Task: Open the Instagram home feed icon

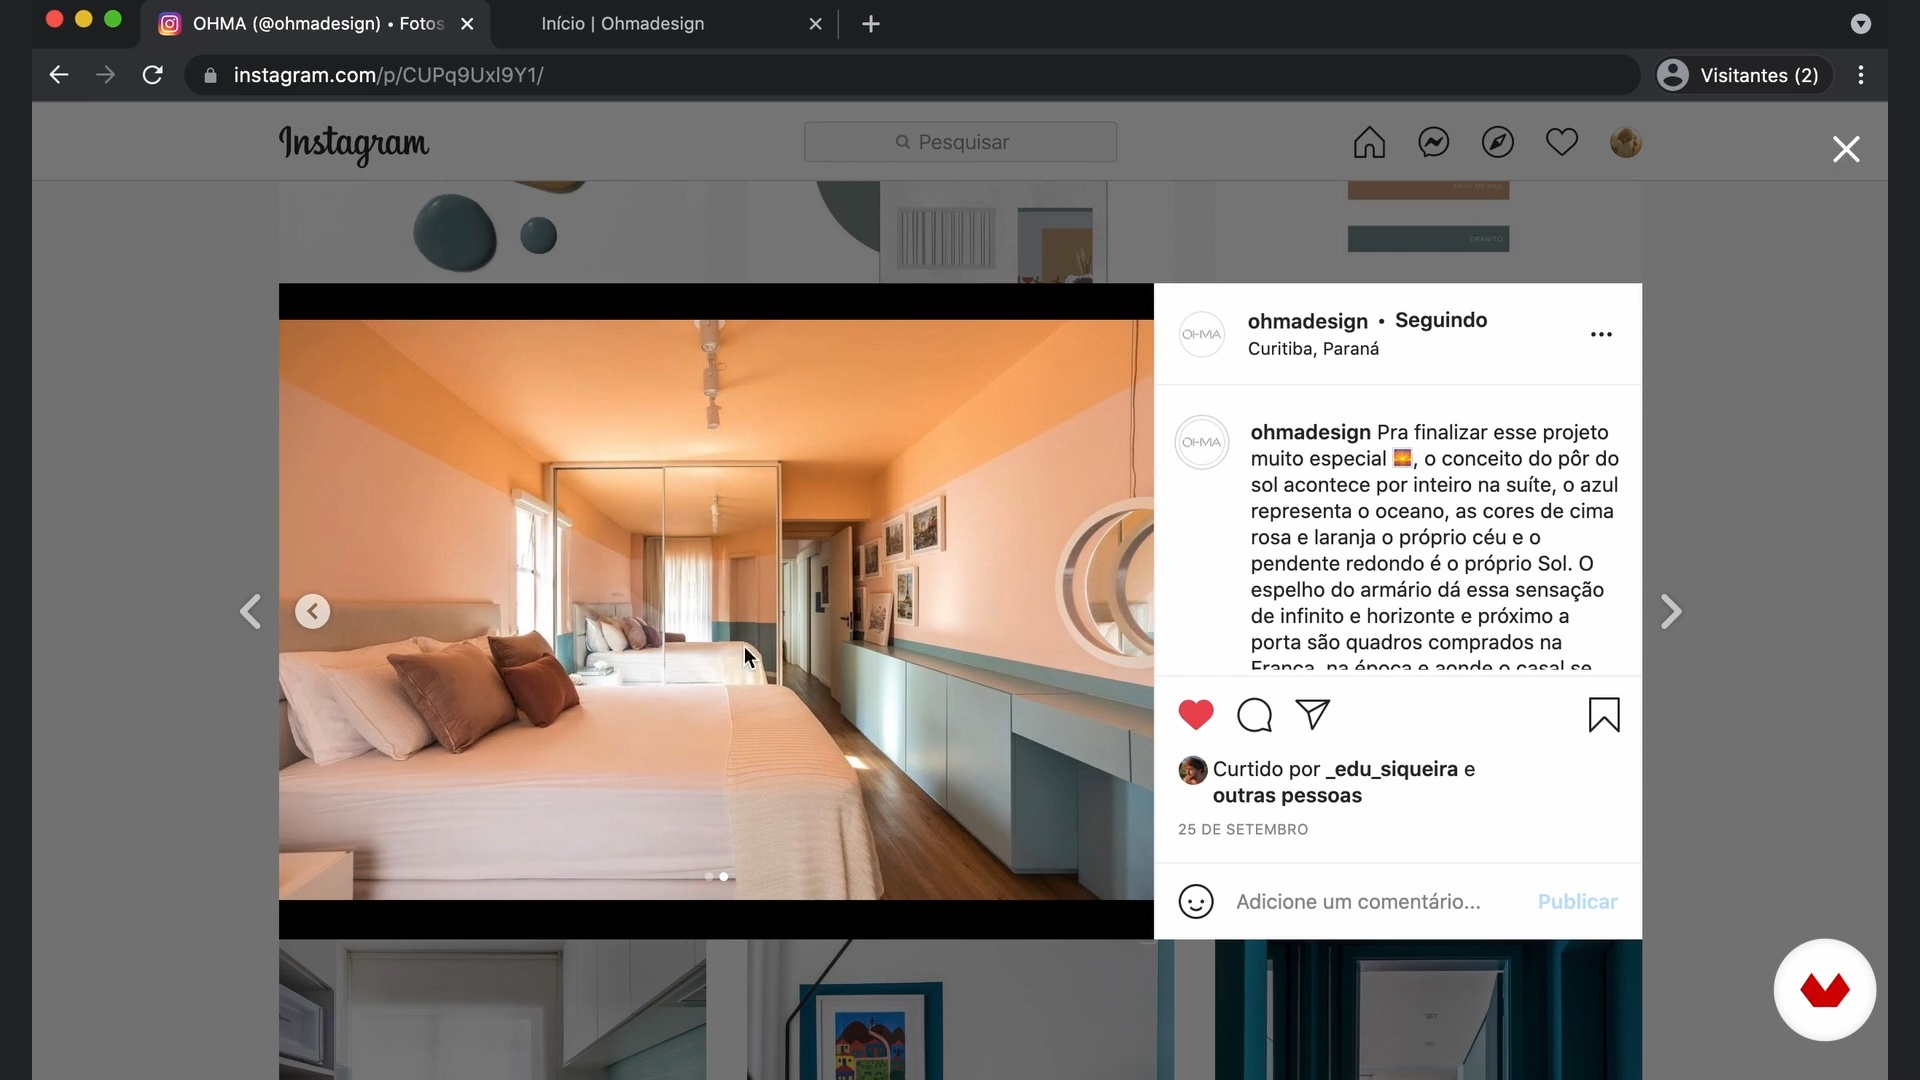Action: tap(1369, 143)
